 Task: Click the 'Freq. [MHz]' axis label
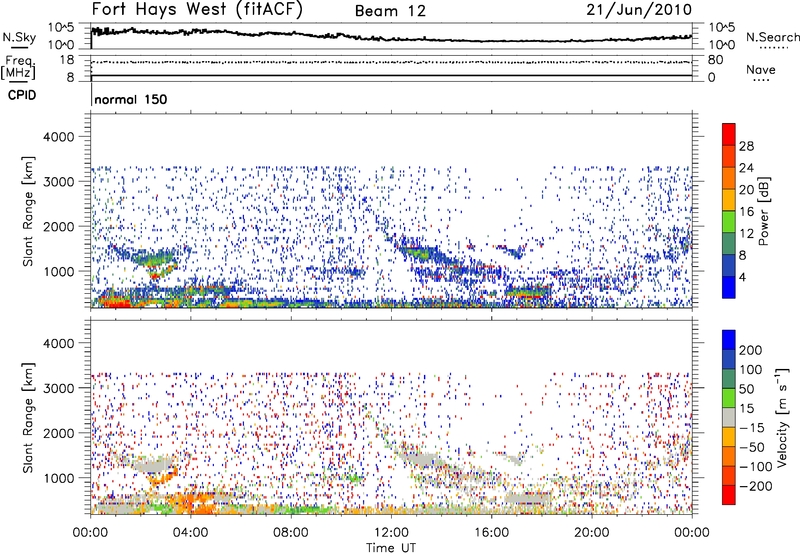(x=18, y=68)
